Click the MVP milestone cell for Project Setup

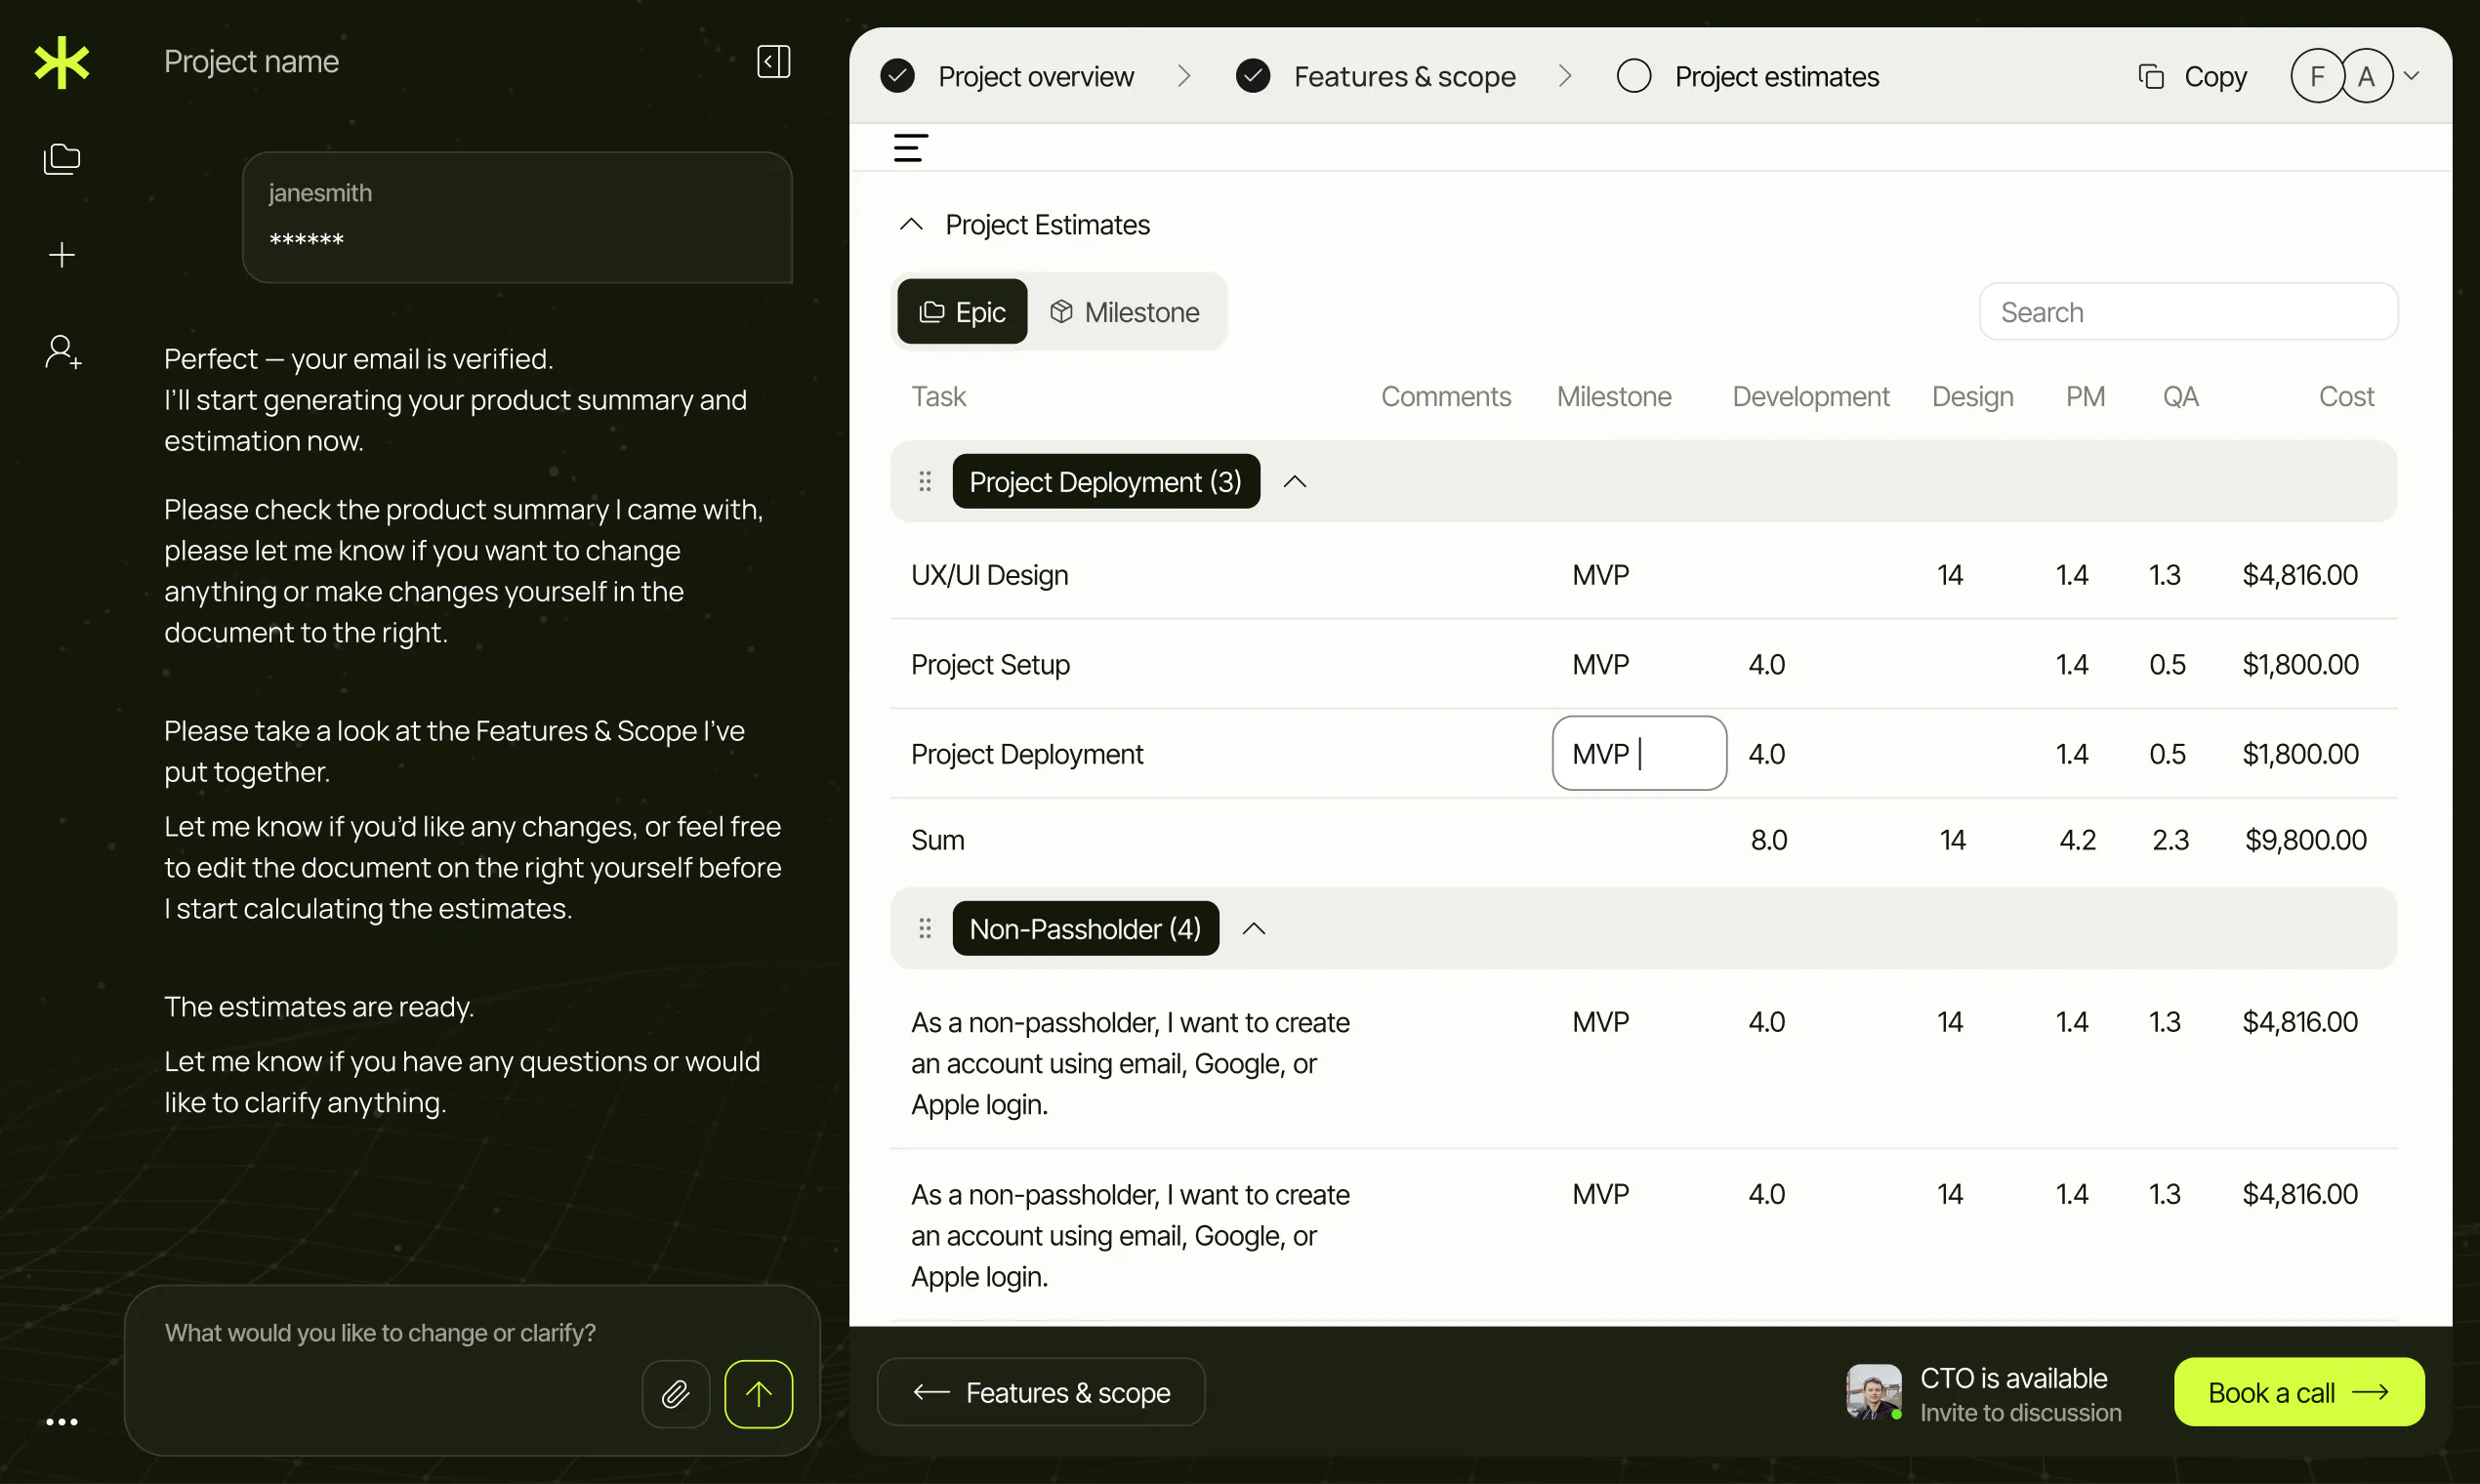[x=1600, y=665]
